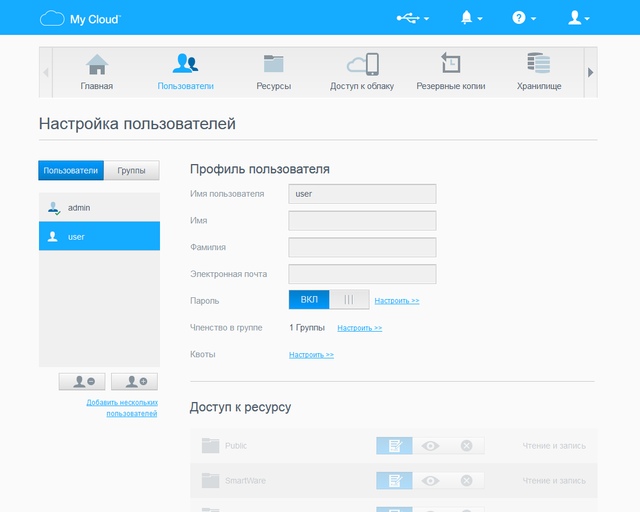Screen dimensions: 640x512
Task: Open the notifications bell menu
Action: pos(471,18)
